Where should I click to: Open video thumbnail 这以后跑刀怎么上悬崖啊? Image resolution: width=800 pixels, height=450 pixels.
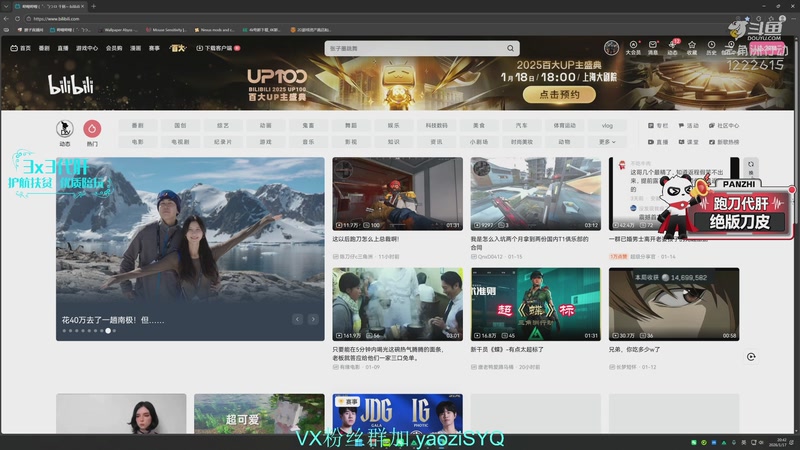tap(397, 193)
